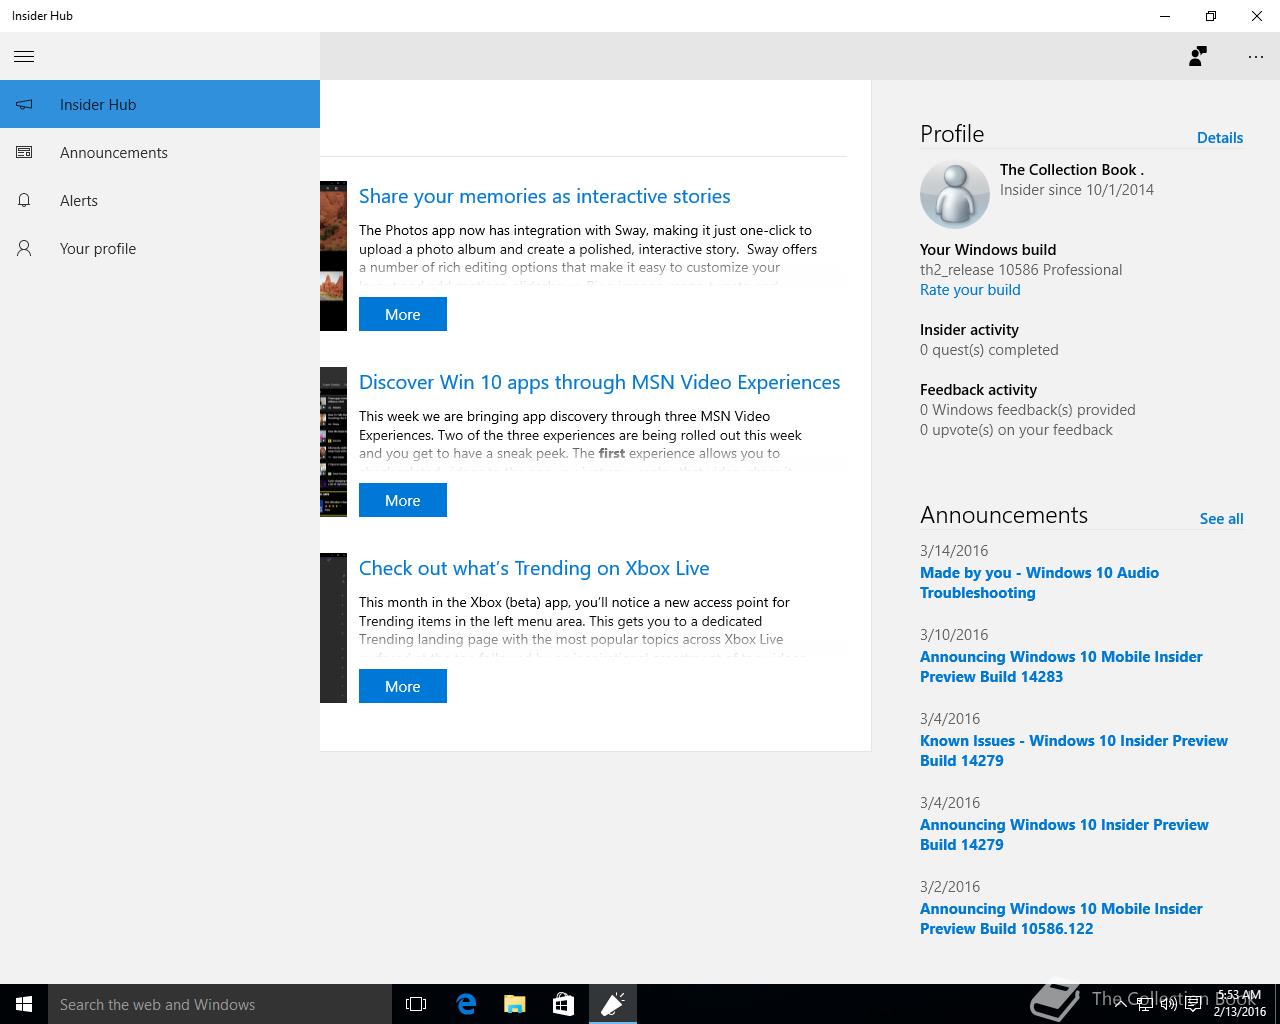Open the three-dot more options menu
This screenshot has height=1024, width=1280.
(1256, 56)
